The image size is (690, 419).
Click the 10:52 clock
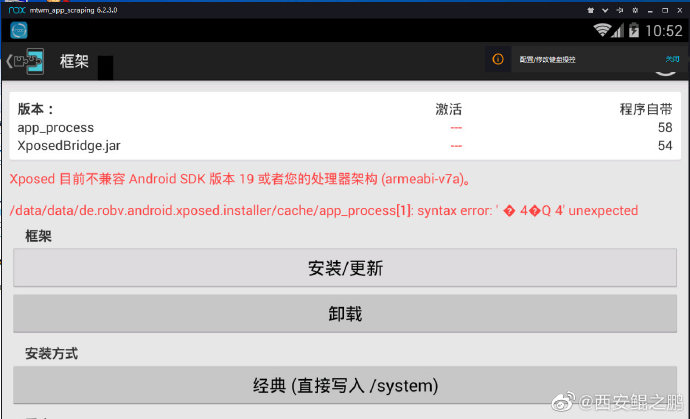[664, 31]
